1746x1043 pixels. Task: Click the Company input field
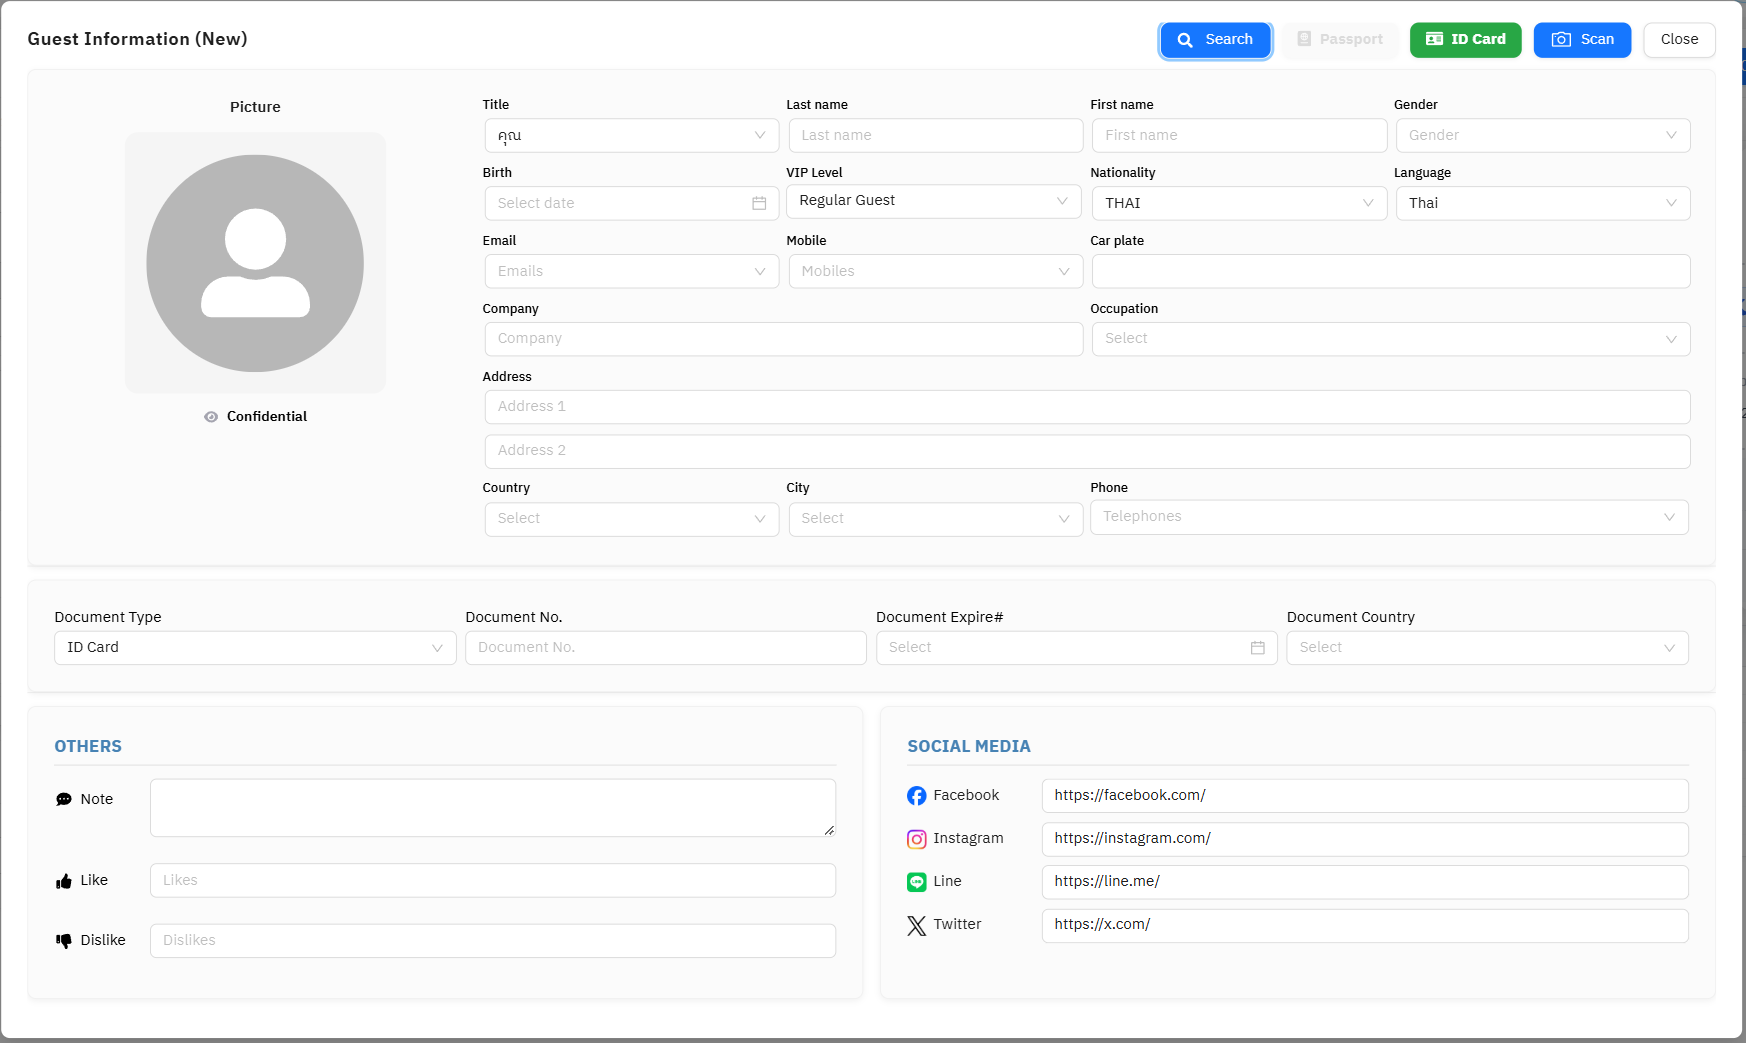[x=784, y=339]
